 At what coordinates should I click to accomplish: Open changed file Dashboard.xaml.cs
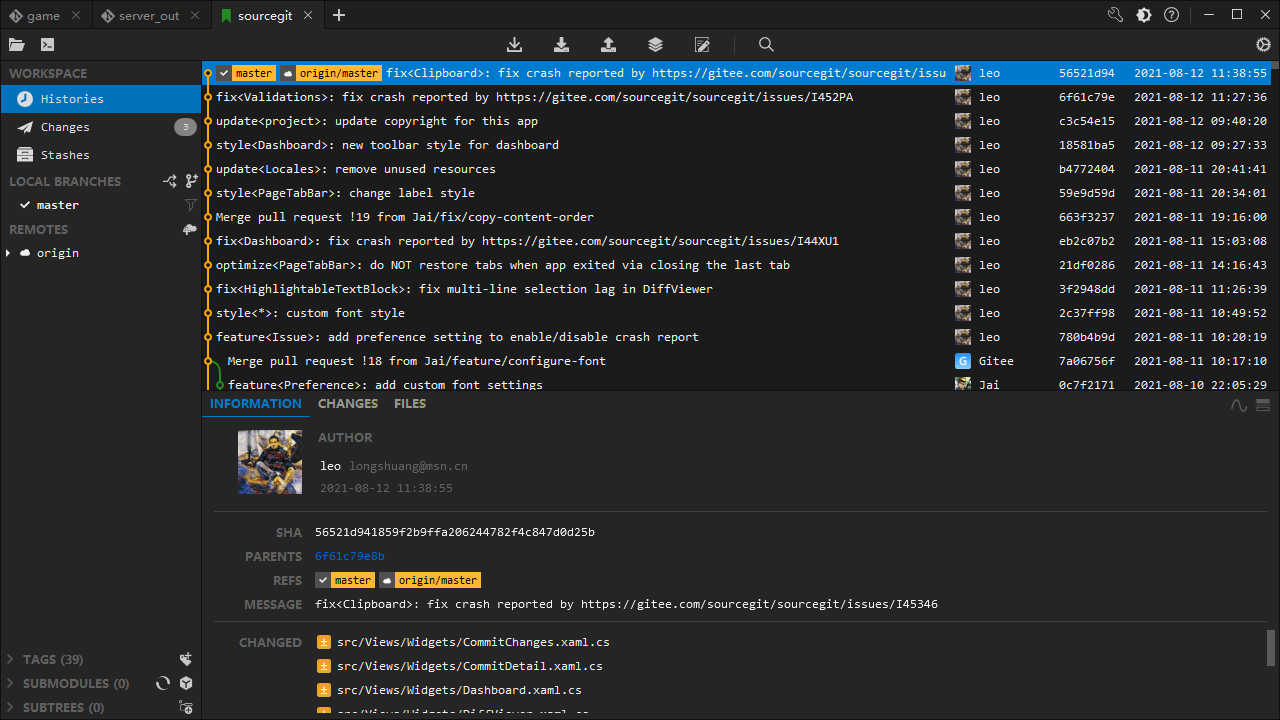459,690
